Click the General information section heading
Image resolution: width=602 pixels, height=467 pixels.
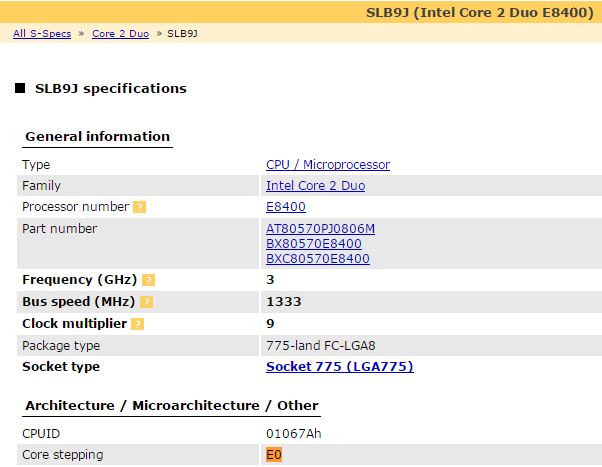click(x=98, y=137)
